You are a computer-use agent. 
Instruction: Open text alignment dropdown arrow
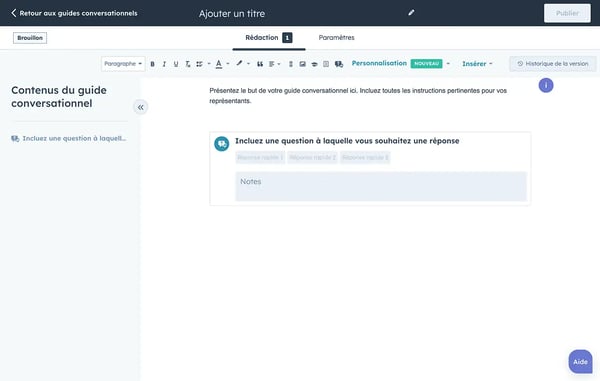click(279, 64)
